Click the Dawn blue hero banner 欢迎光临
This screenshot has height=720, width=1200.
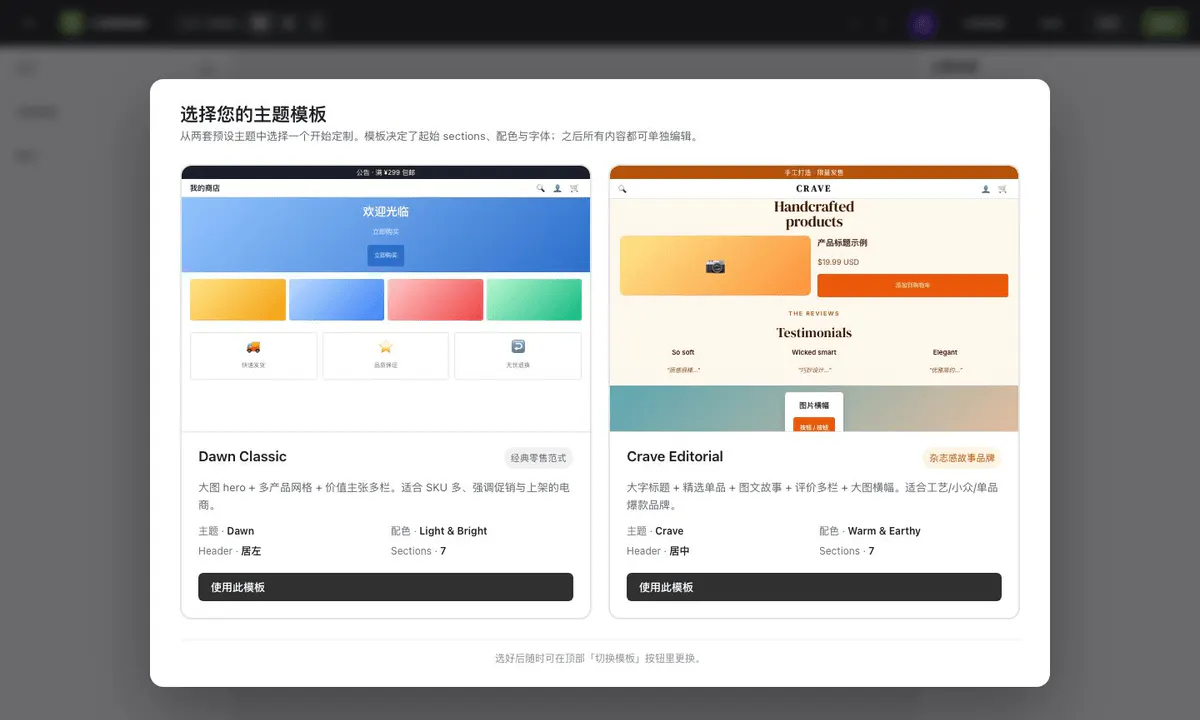click(386, 234)
